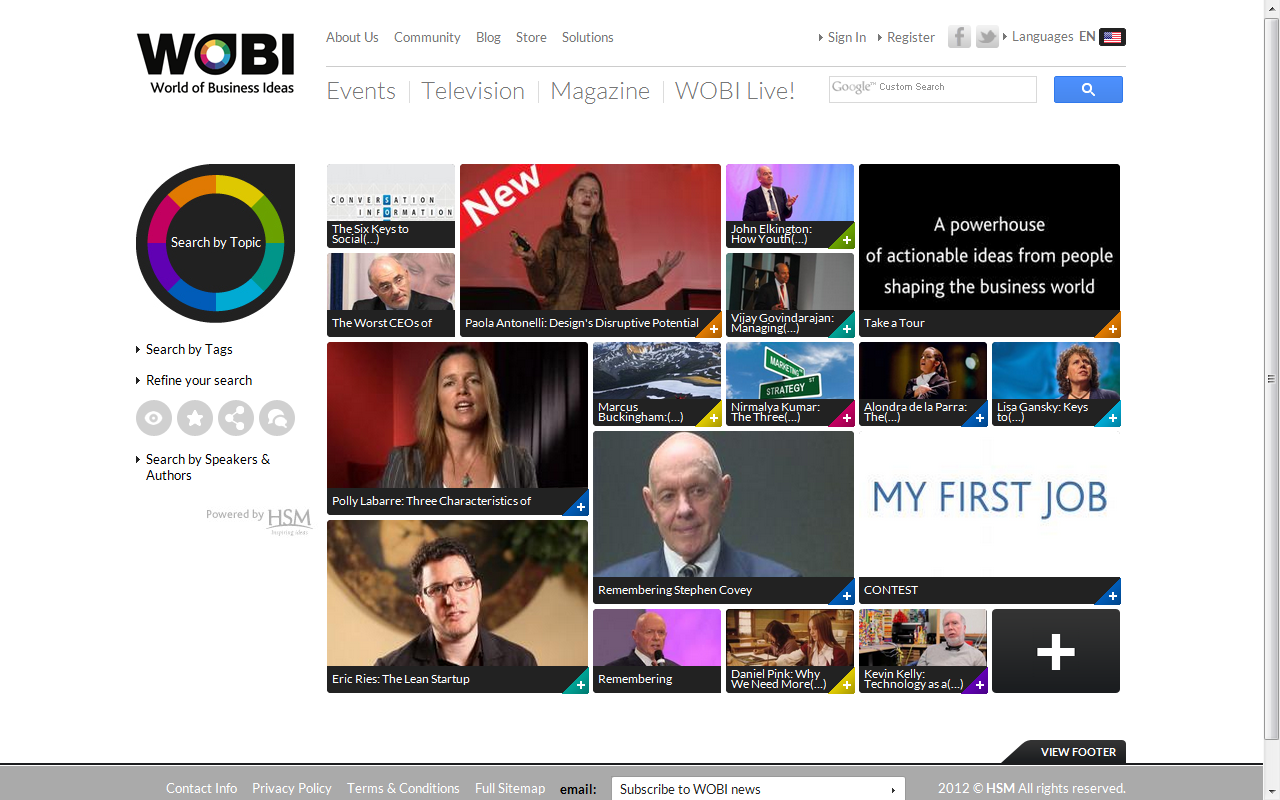
Task: Open the small Remembering video thumbnail
Action: pos(657,651)
